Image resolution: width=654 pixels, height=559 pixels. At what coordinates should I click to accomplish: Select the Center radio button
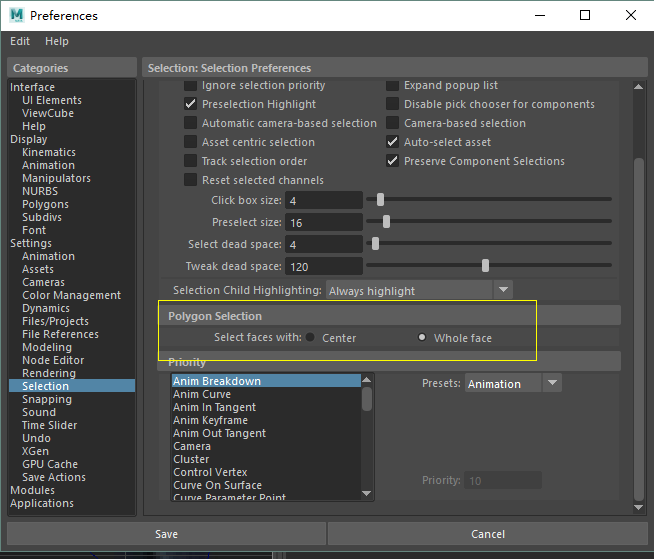click(310, 337)
